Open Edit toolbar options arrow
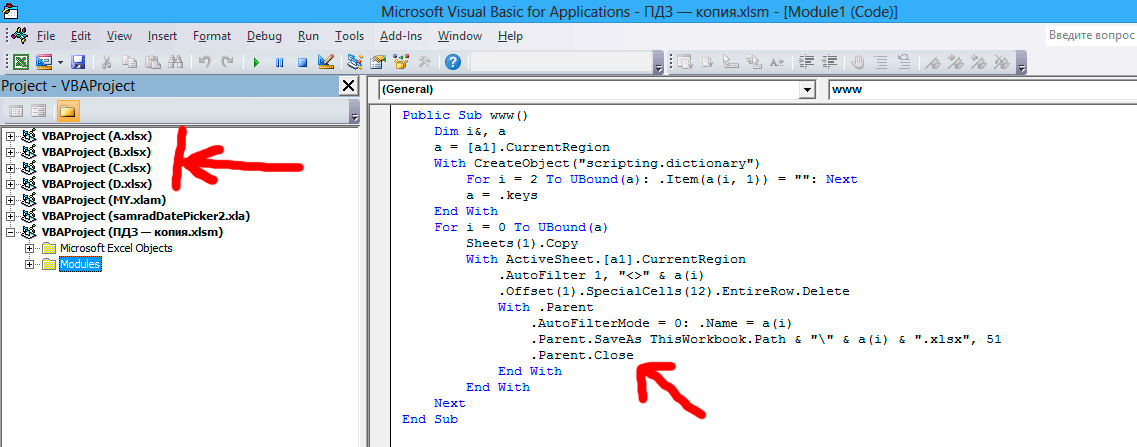 pyautogui.click(x=1022, y=63)
